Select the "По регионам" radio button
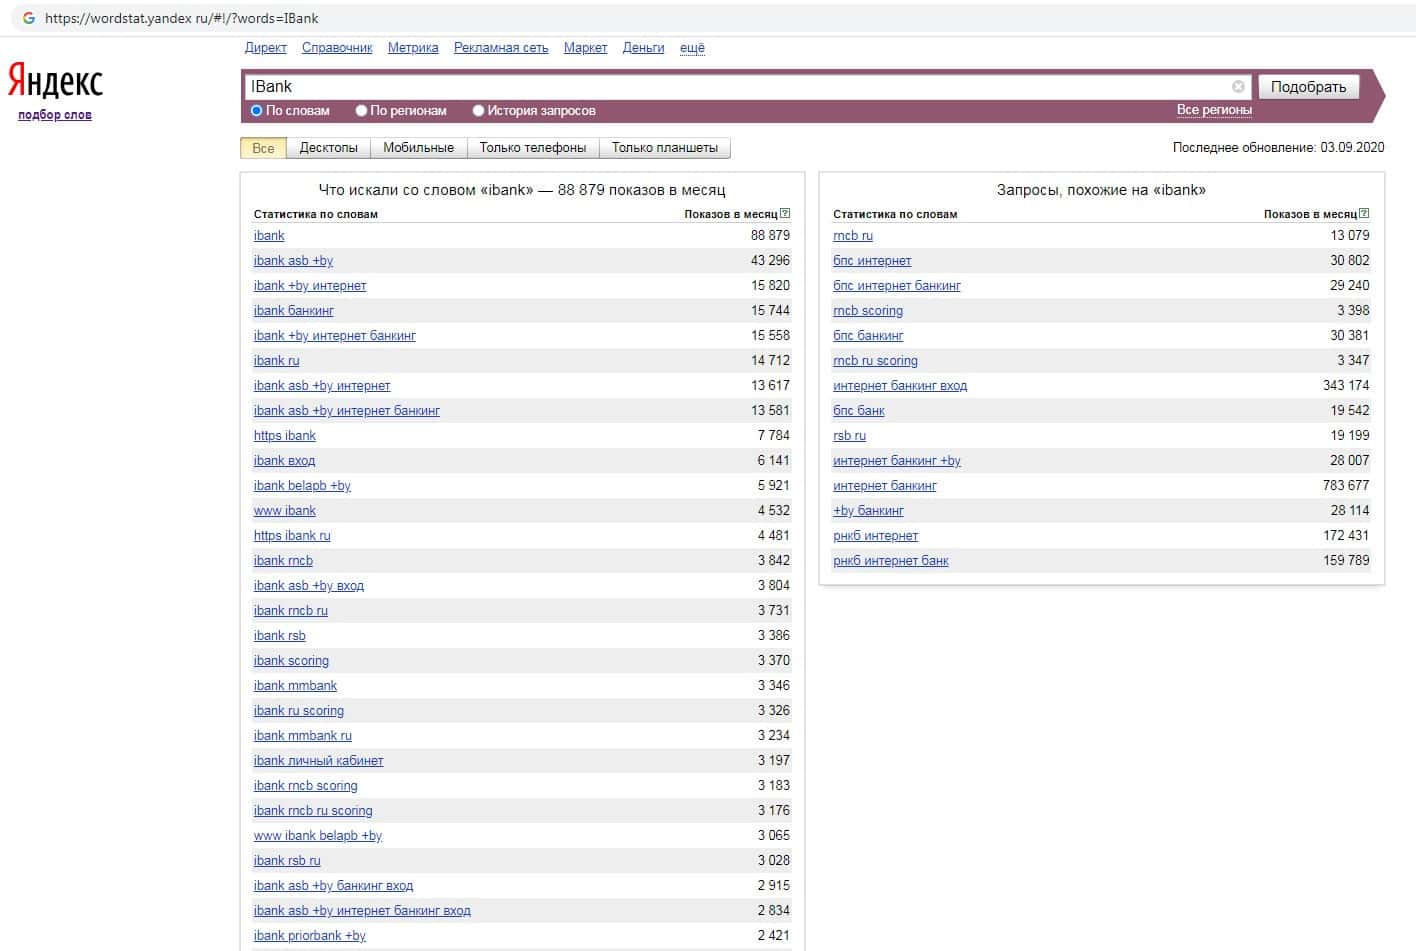The width and height of the screenshot is (1416, 951). tap(361, 111)
